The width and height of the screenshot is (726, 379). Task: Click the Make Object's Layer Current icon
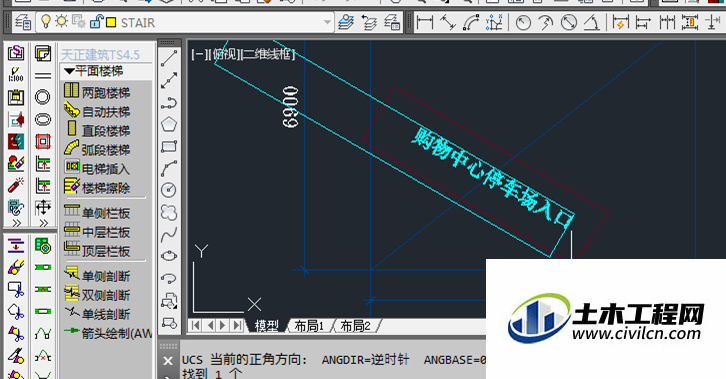pyautogui.click(x=345, y=22)
